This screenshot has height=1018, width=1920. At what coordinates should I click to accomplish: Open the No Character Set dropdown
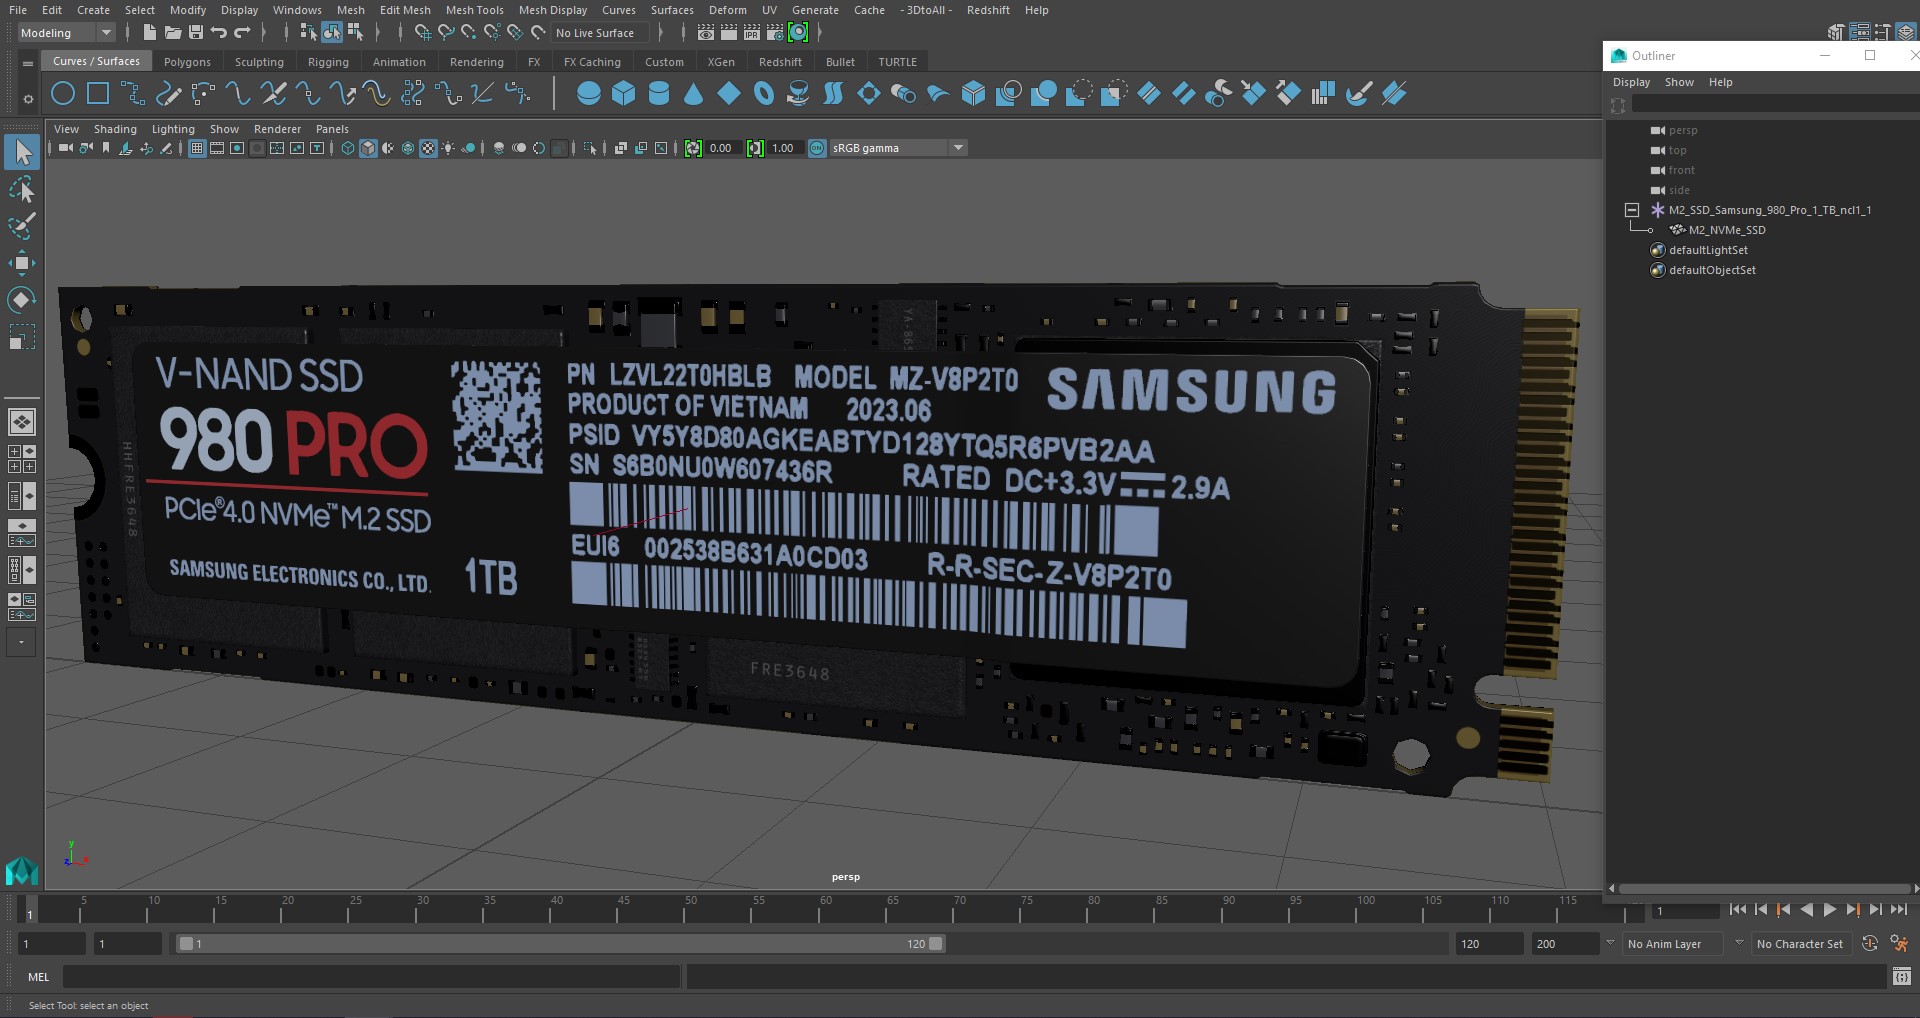1802,943
